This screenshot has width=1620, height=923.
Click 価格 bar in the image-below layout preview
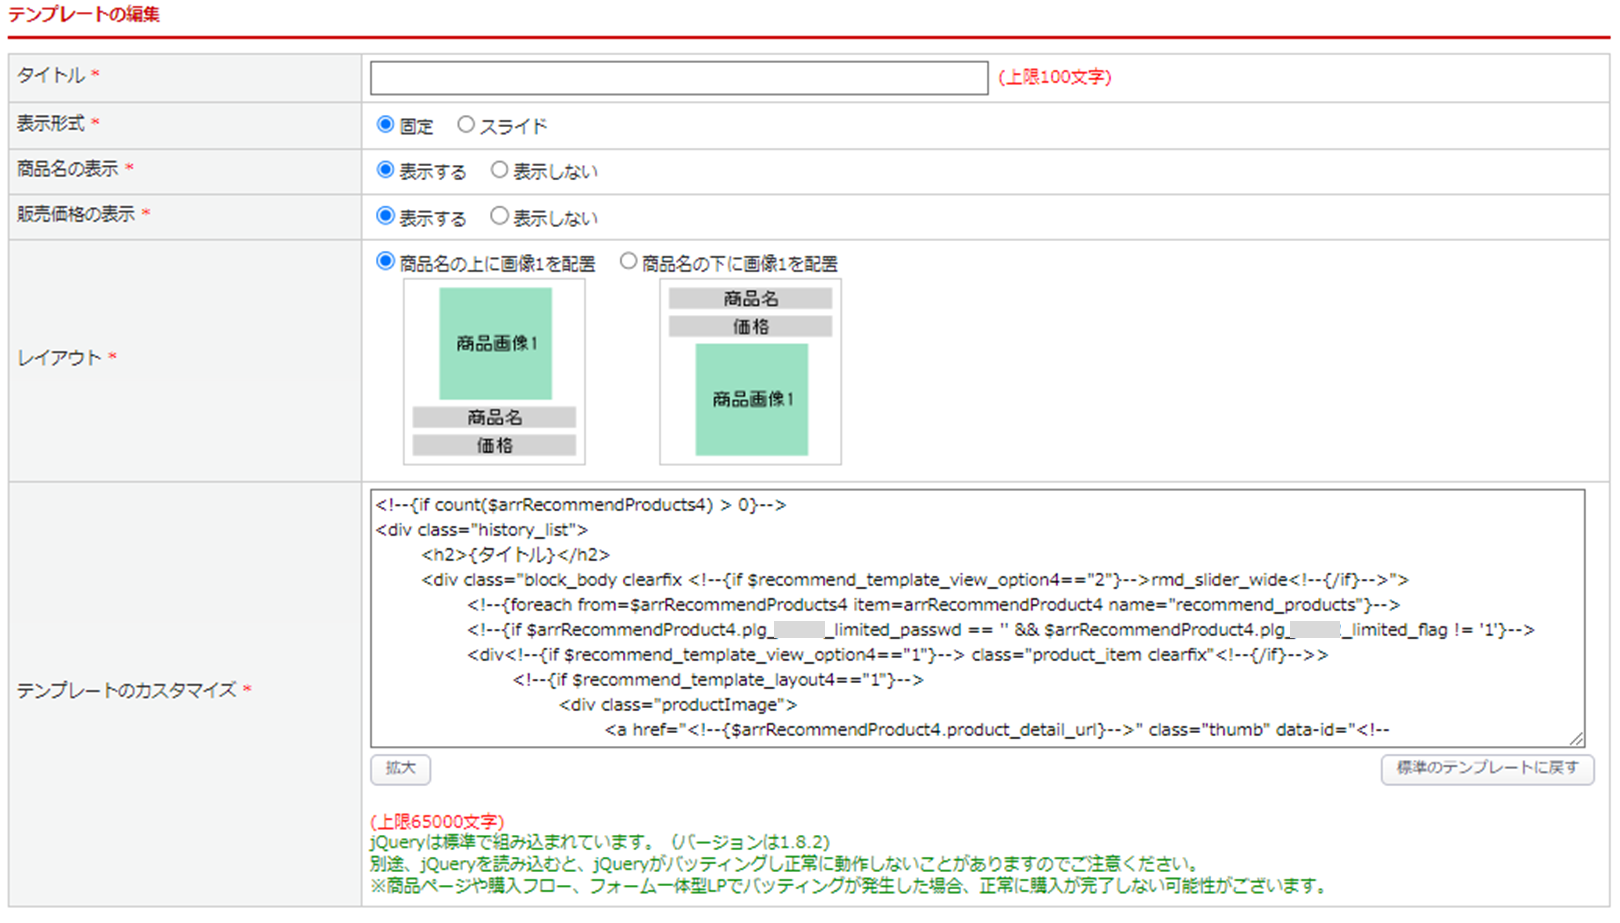750,326
